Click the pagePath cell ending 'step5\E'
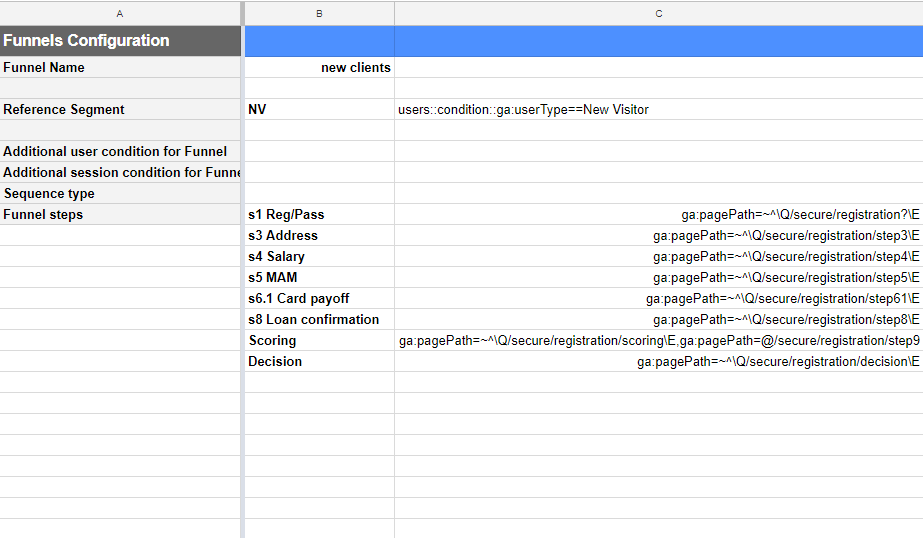 coord(659,277)
